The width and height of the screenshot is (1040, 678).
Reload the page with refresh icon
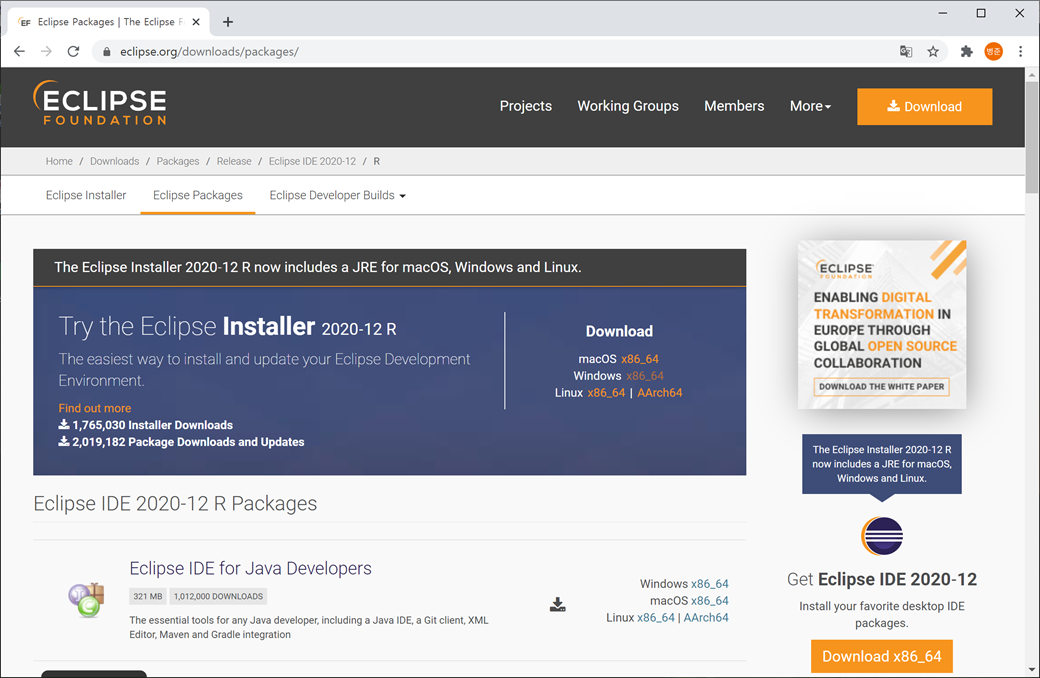[x=73, y=51]
